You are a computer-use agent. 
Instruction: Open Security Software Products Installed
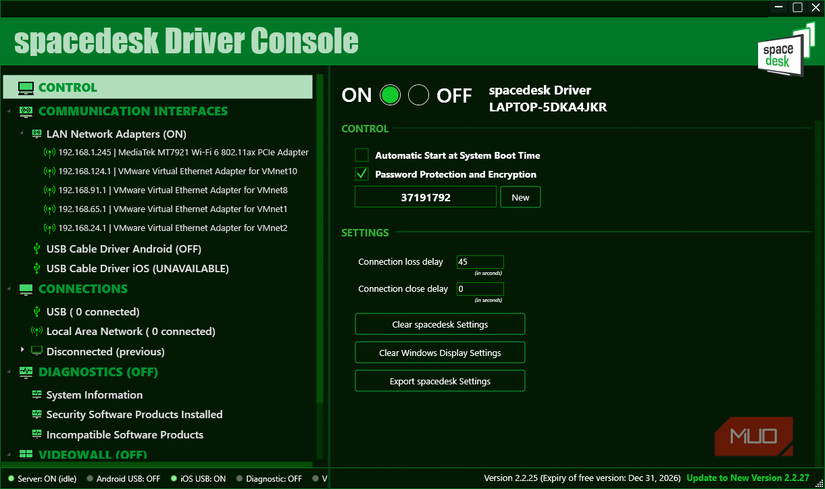[134, 415]
